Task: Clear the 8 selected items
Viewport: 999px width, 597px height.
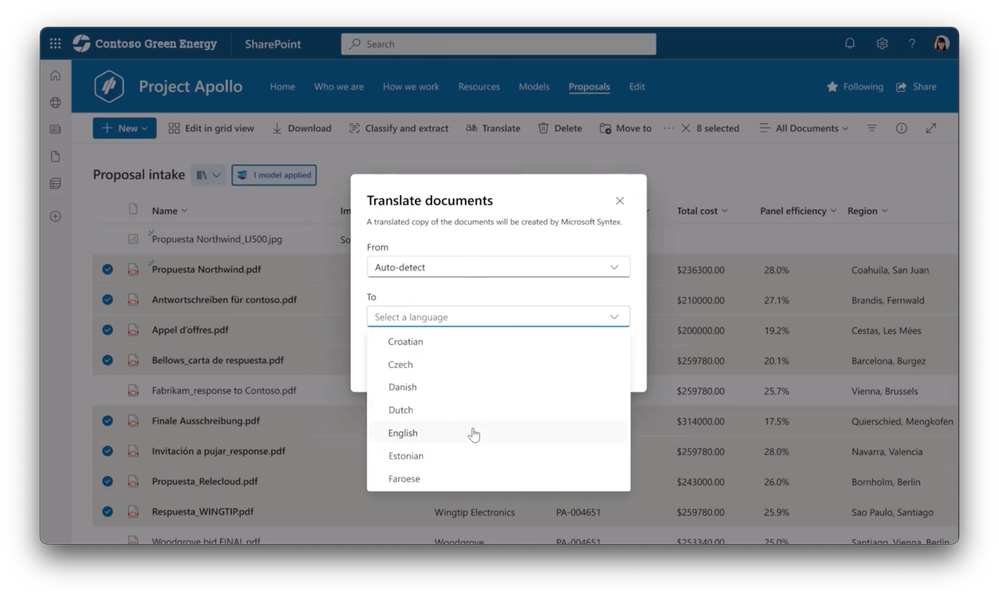Action: [x=686, y=128]
